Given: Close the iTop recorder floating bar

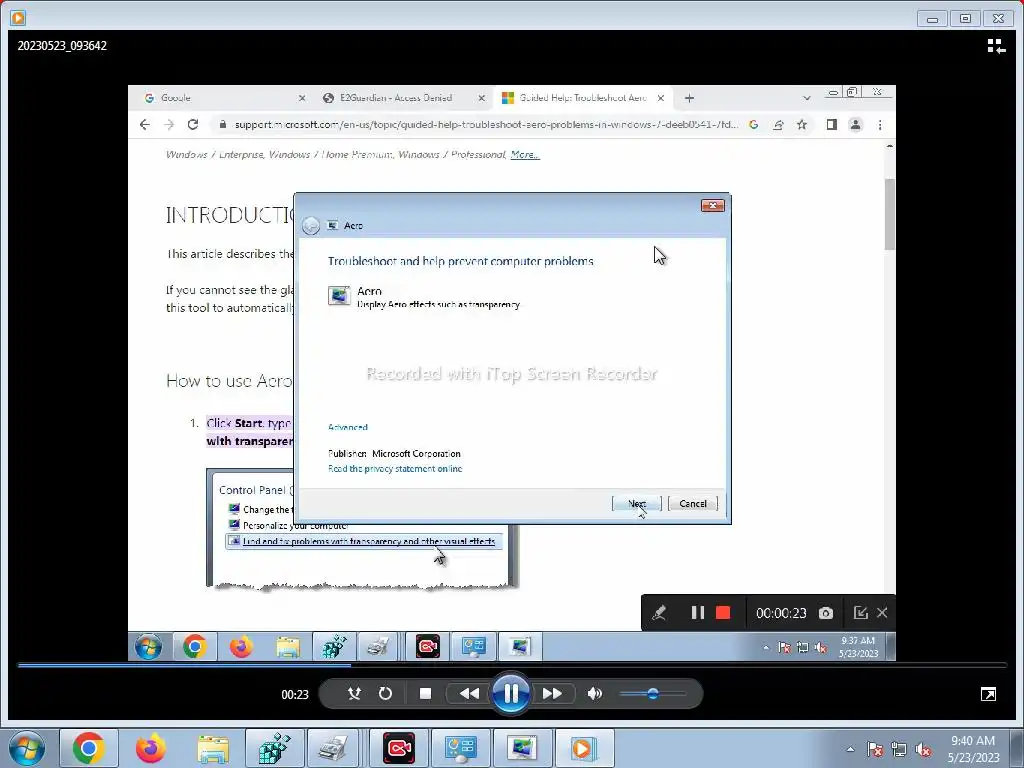Looking at the screenshot, I should click(882, 613).
